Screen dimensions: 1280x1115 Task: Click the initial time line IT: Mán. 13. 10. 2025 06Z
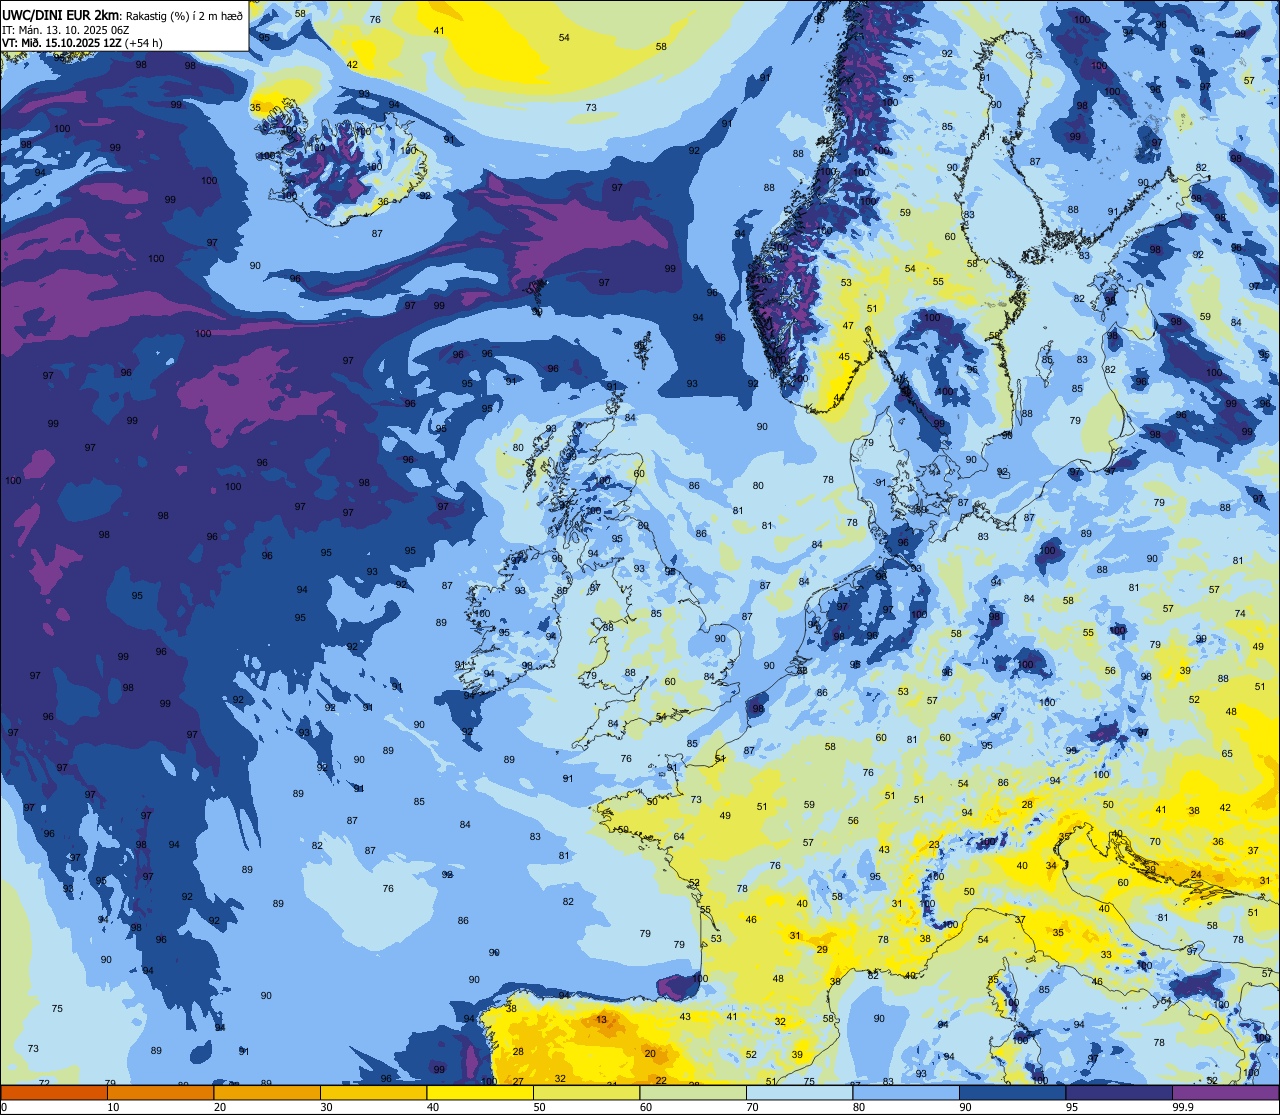click(x=67, y=30)
